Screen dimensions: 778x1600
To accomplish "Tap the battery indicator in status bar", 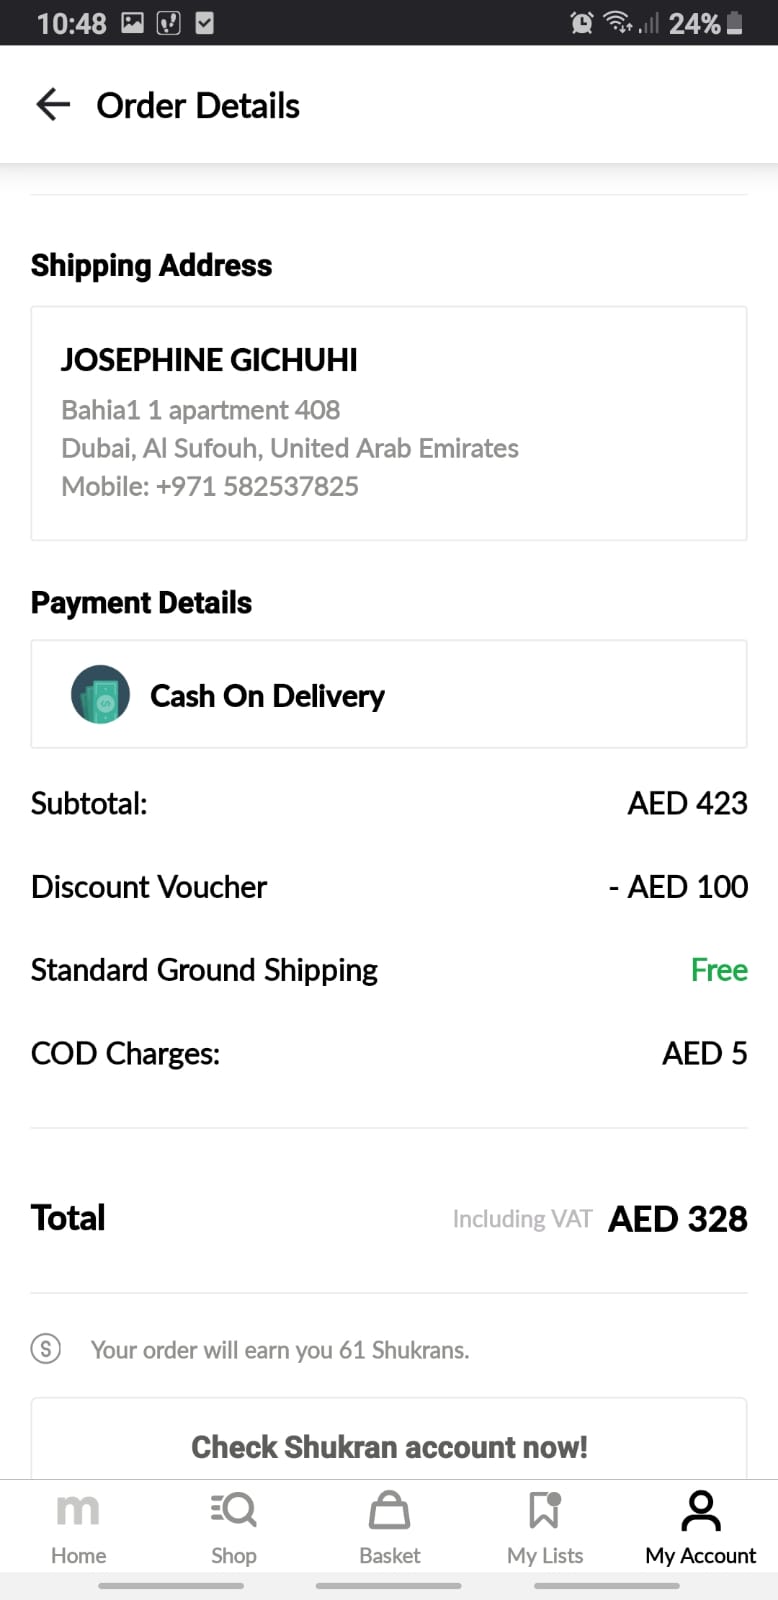I will coord(735,23).
